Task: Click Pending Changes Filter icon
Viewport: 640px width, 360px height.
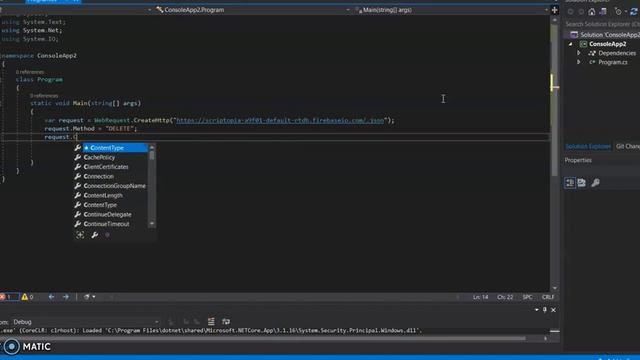Action: (619, 12)
